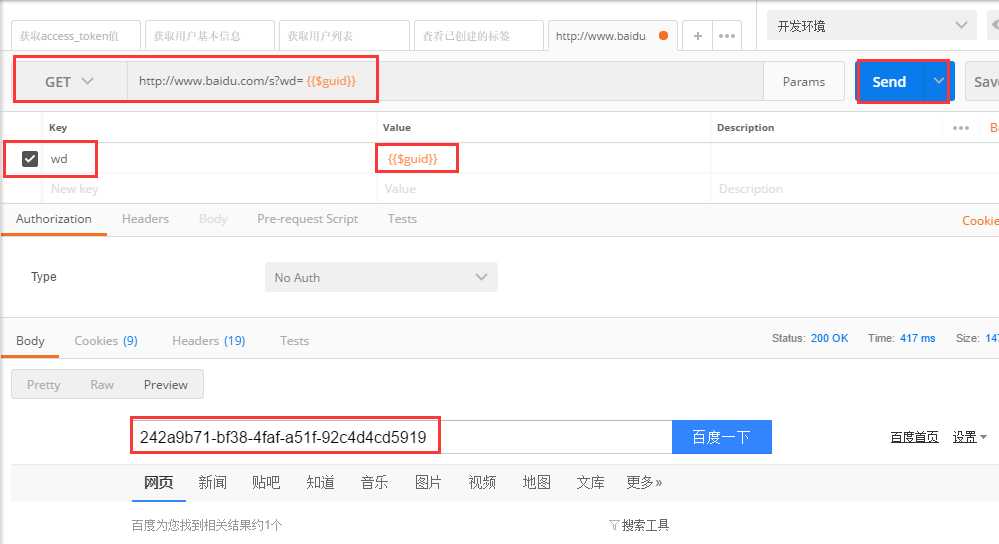Viewport: 999px width, 544px height.
Task: Open the response Body tab
Action: [30, 341]
